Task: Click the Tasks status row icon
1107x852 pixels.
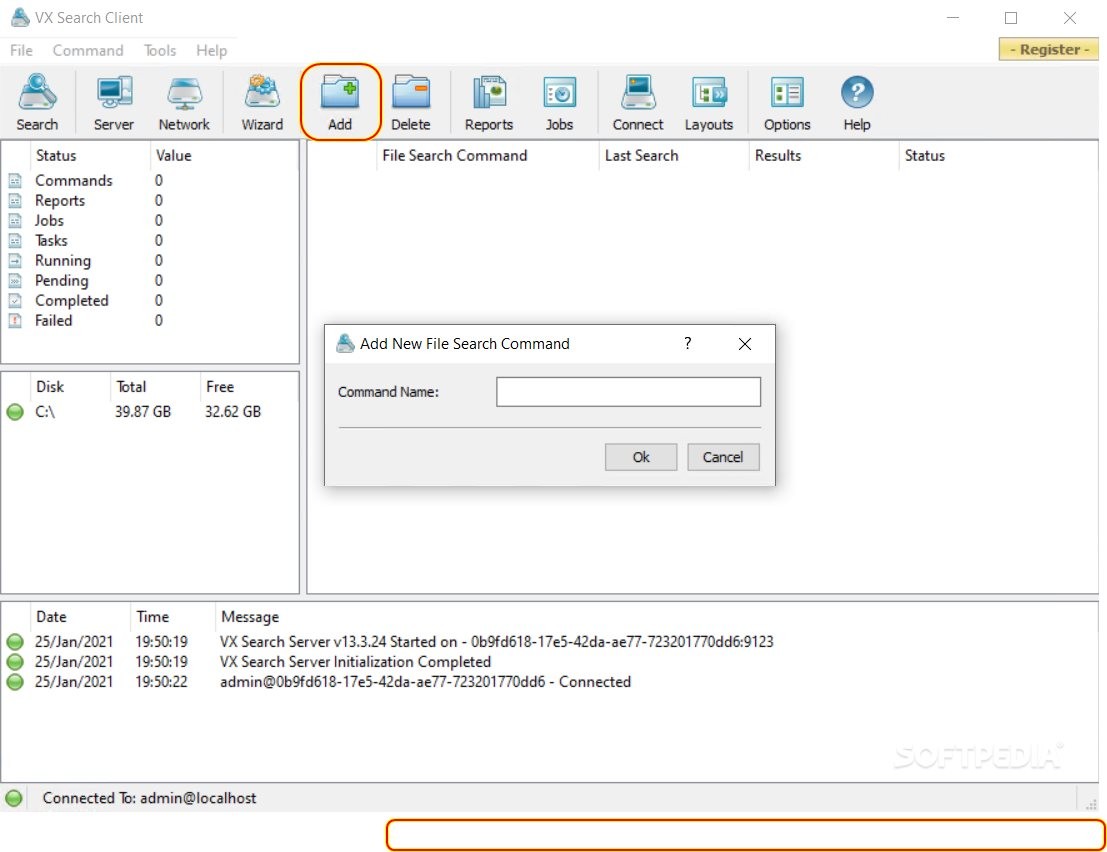Action: click(15, 241)
